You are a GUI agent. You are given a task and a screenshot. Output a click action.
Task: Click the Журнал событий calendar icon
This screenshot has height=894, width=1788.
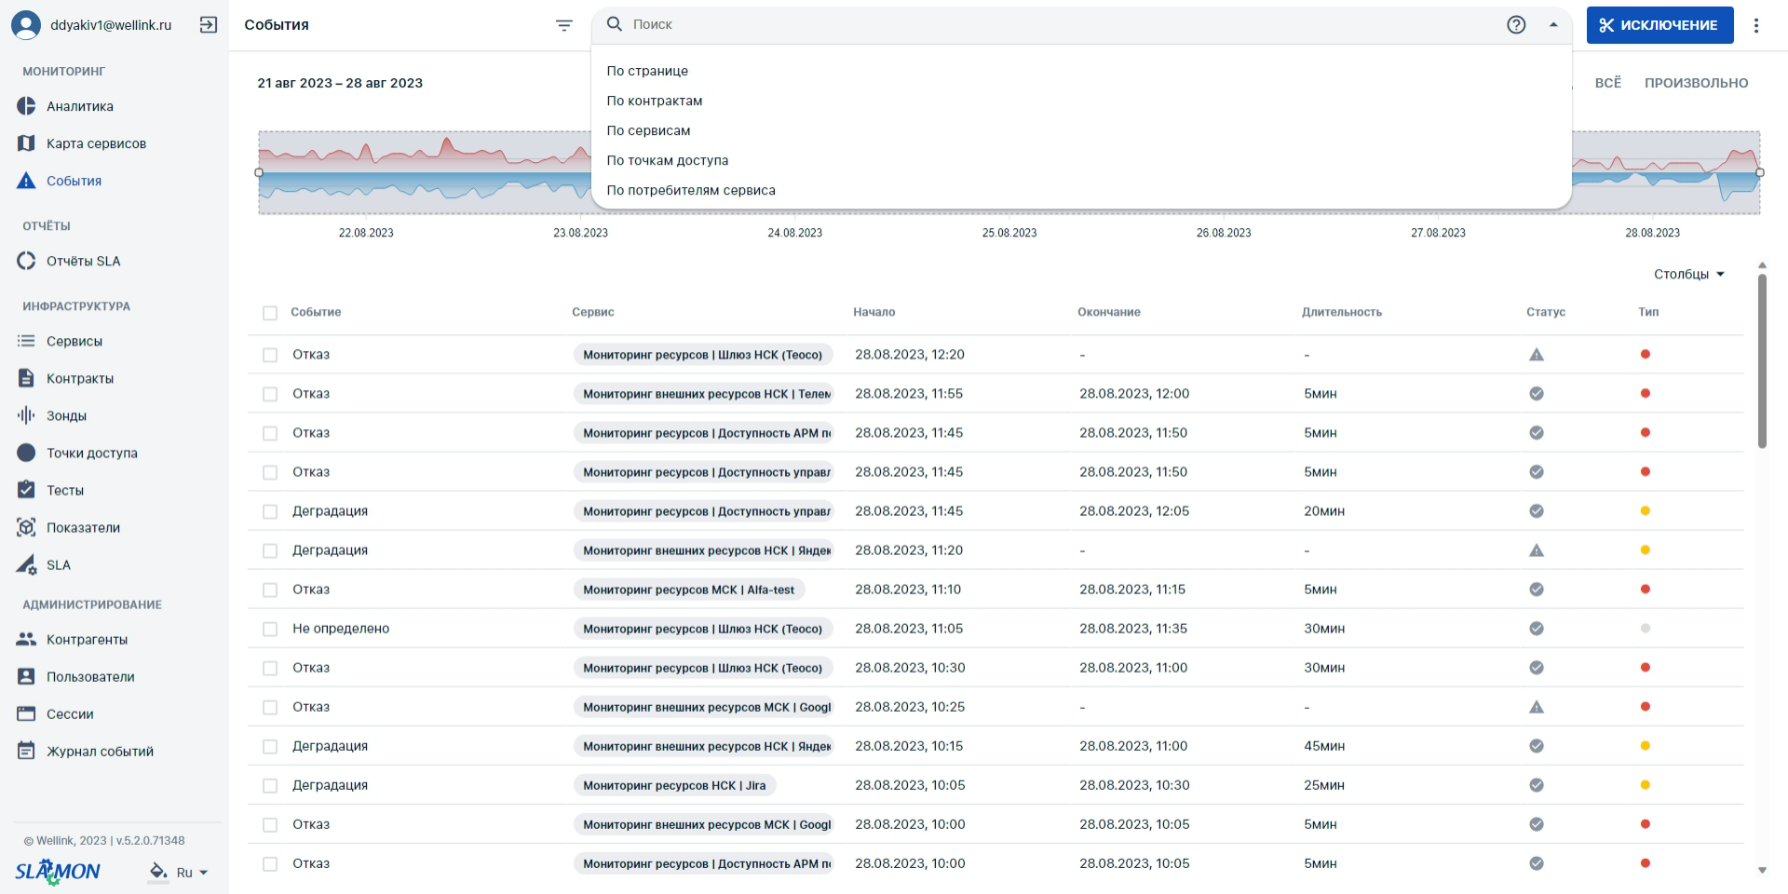pos(26,751)
